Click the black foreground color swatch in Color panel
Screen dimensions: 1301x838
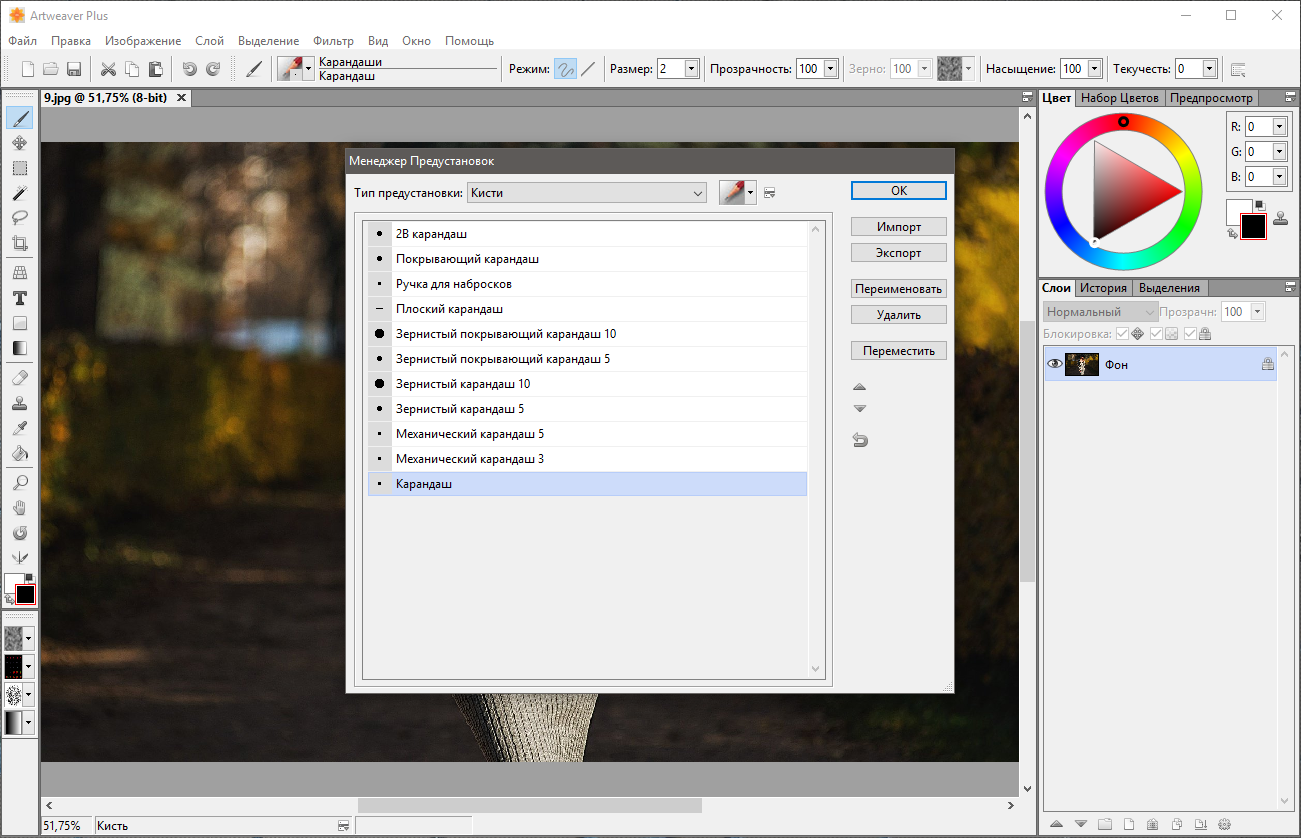(x=1253, y=227)
